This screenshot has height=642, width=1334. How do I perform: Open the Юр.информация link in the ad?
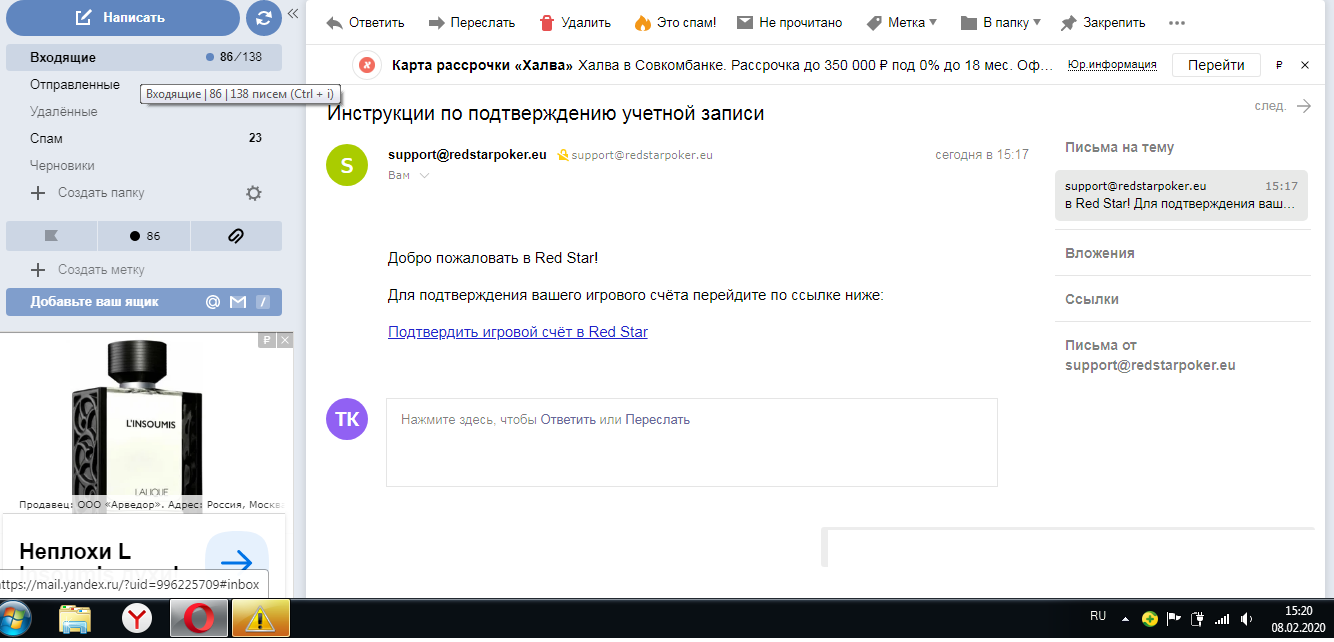(1112, 65)
